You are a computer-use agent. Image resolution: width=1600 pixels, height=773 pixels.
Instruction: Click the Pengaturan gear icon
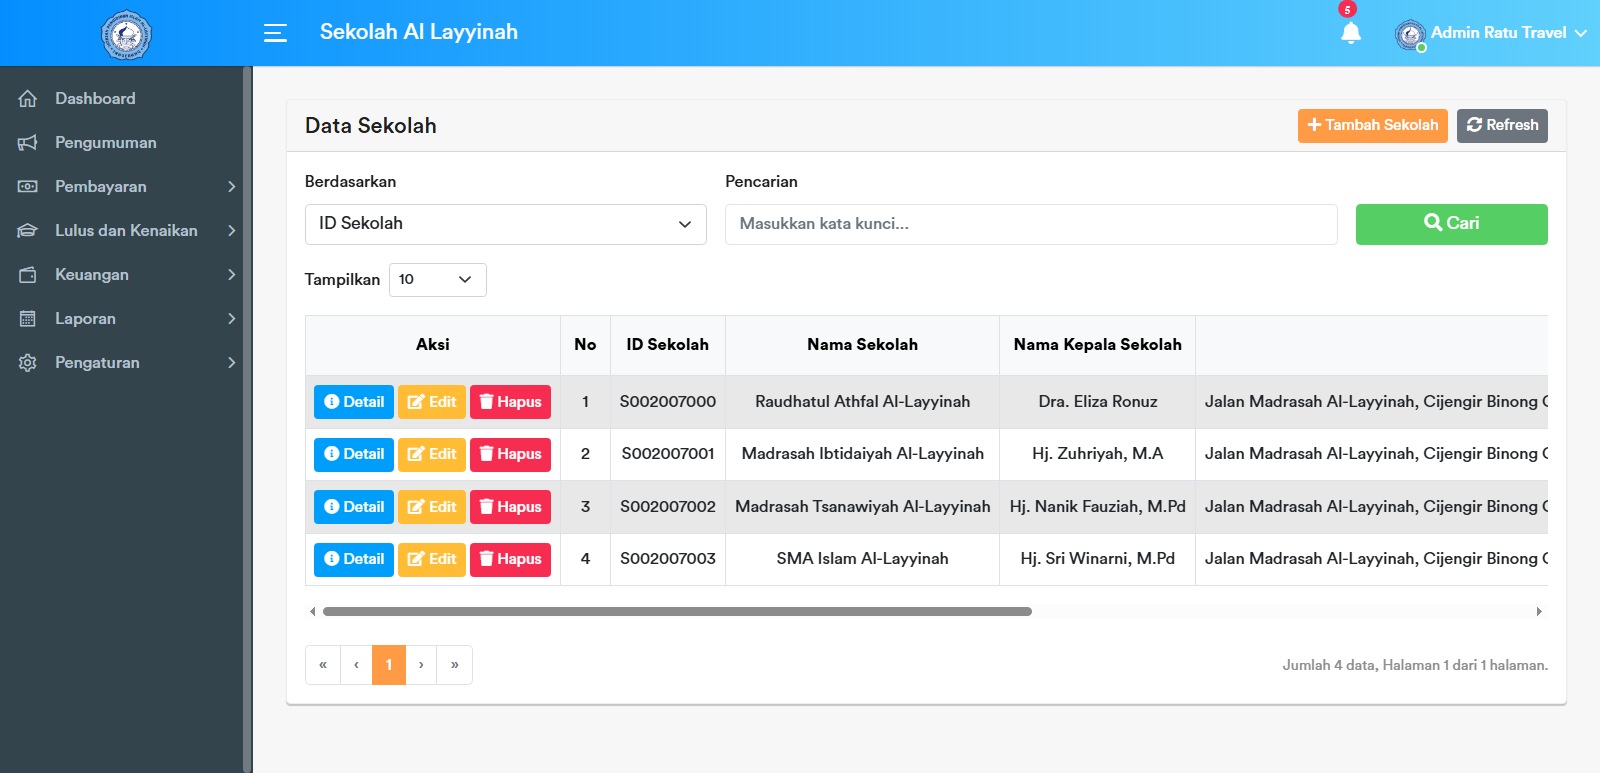[x=28, y=363]
